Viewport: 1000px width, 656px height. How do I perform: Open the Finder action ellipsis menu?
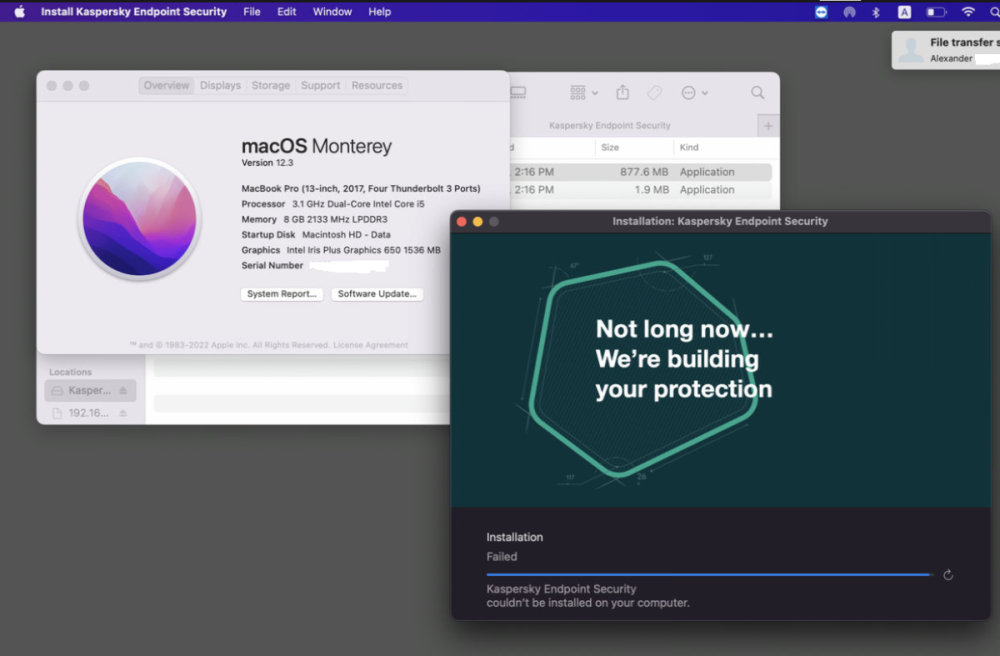(695, 93)
